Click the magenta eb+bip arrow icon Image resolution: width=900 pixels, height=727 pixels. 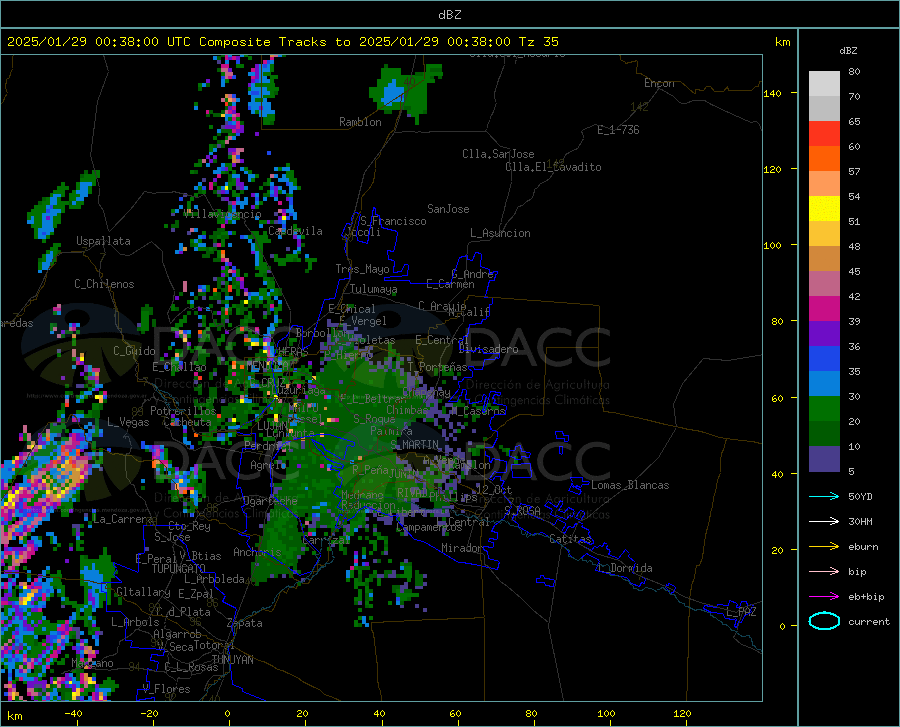(x=824, y=597)
